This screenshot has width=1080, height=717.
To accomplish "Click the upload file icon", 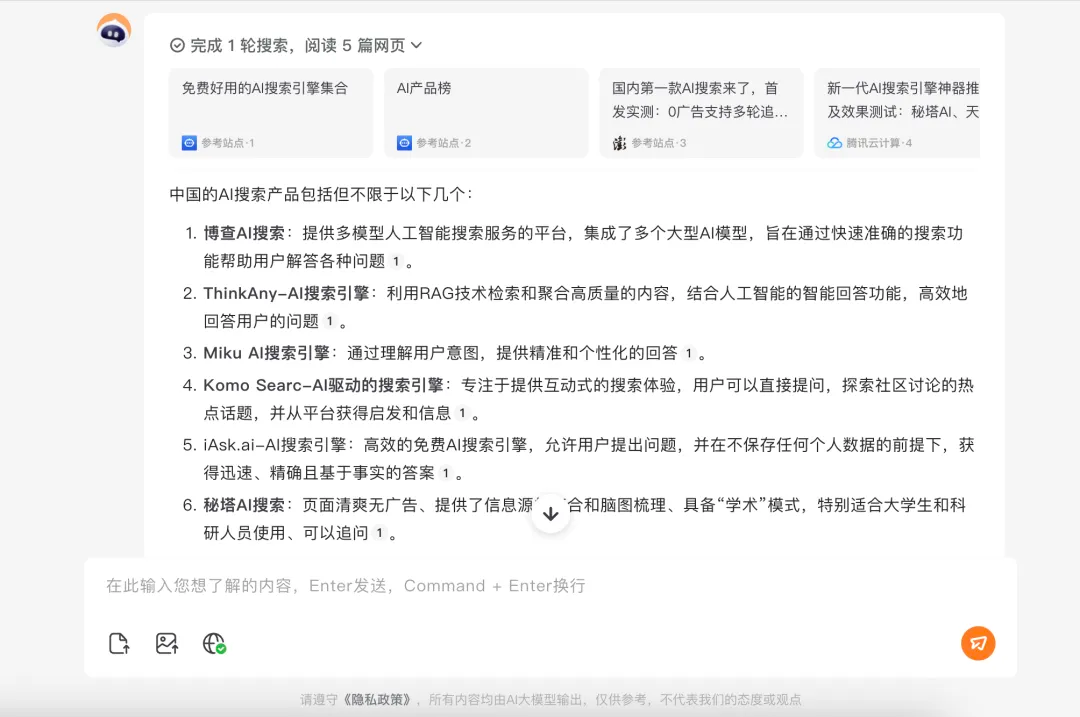I will pyautogui.click(x=119, y=643).
